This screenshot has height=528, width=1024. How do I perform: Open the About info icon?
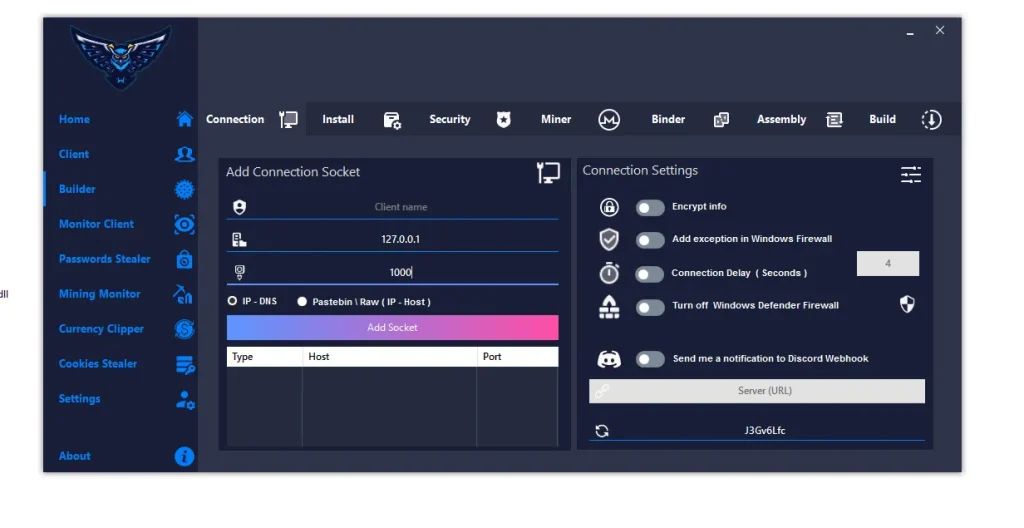[184, 456]
